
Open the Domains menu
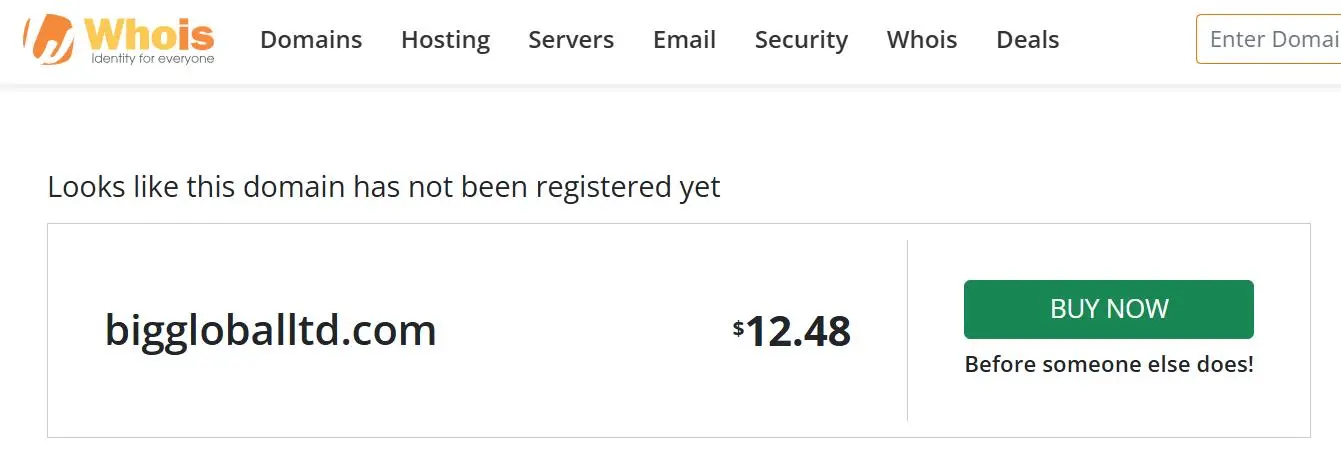pos(311,40)
